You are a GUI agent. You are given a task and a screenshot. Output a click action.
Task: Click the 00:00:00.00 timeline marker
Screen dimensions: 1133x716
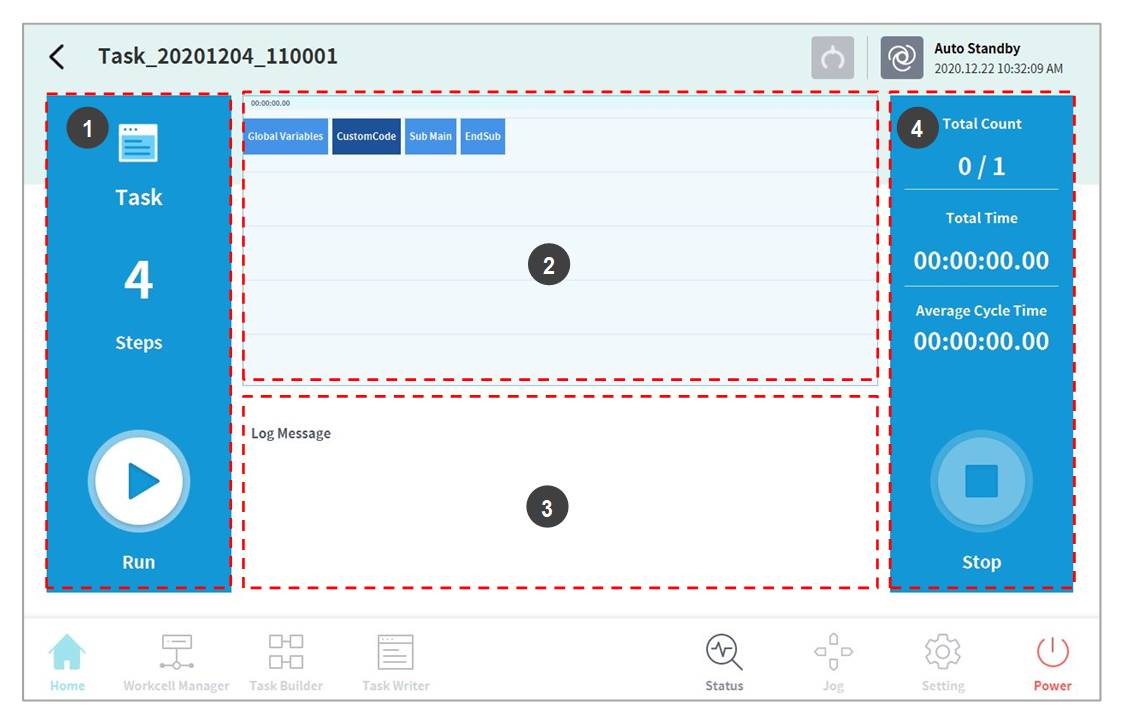click(270, 103)
